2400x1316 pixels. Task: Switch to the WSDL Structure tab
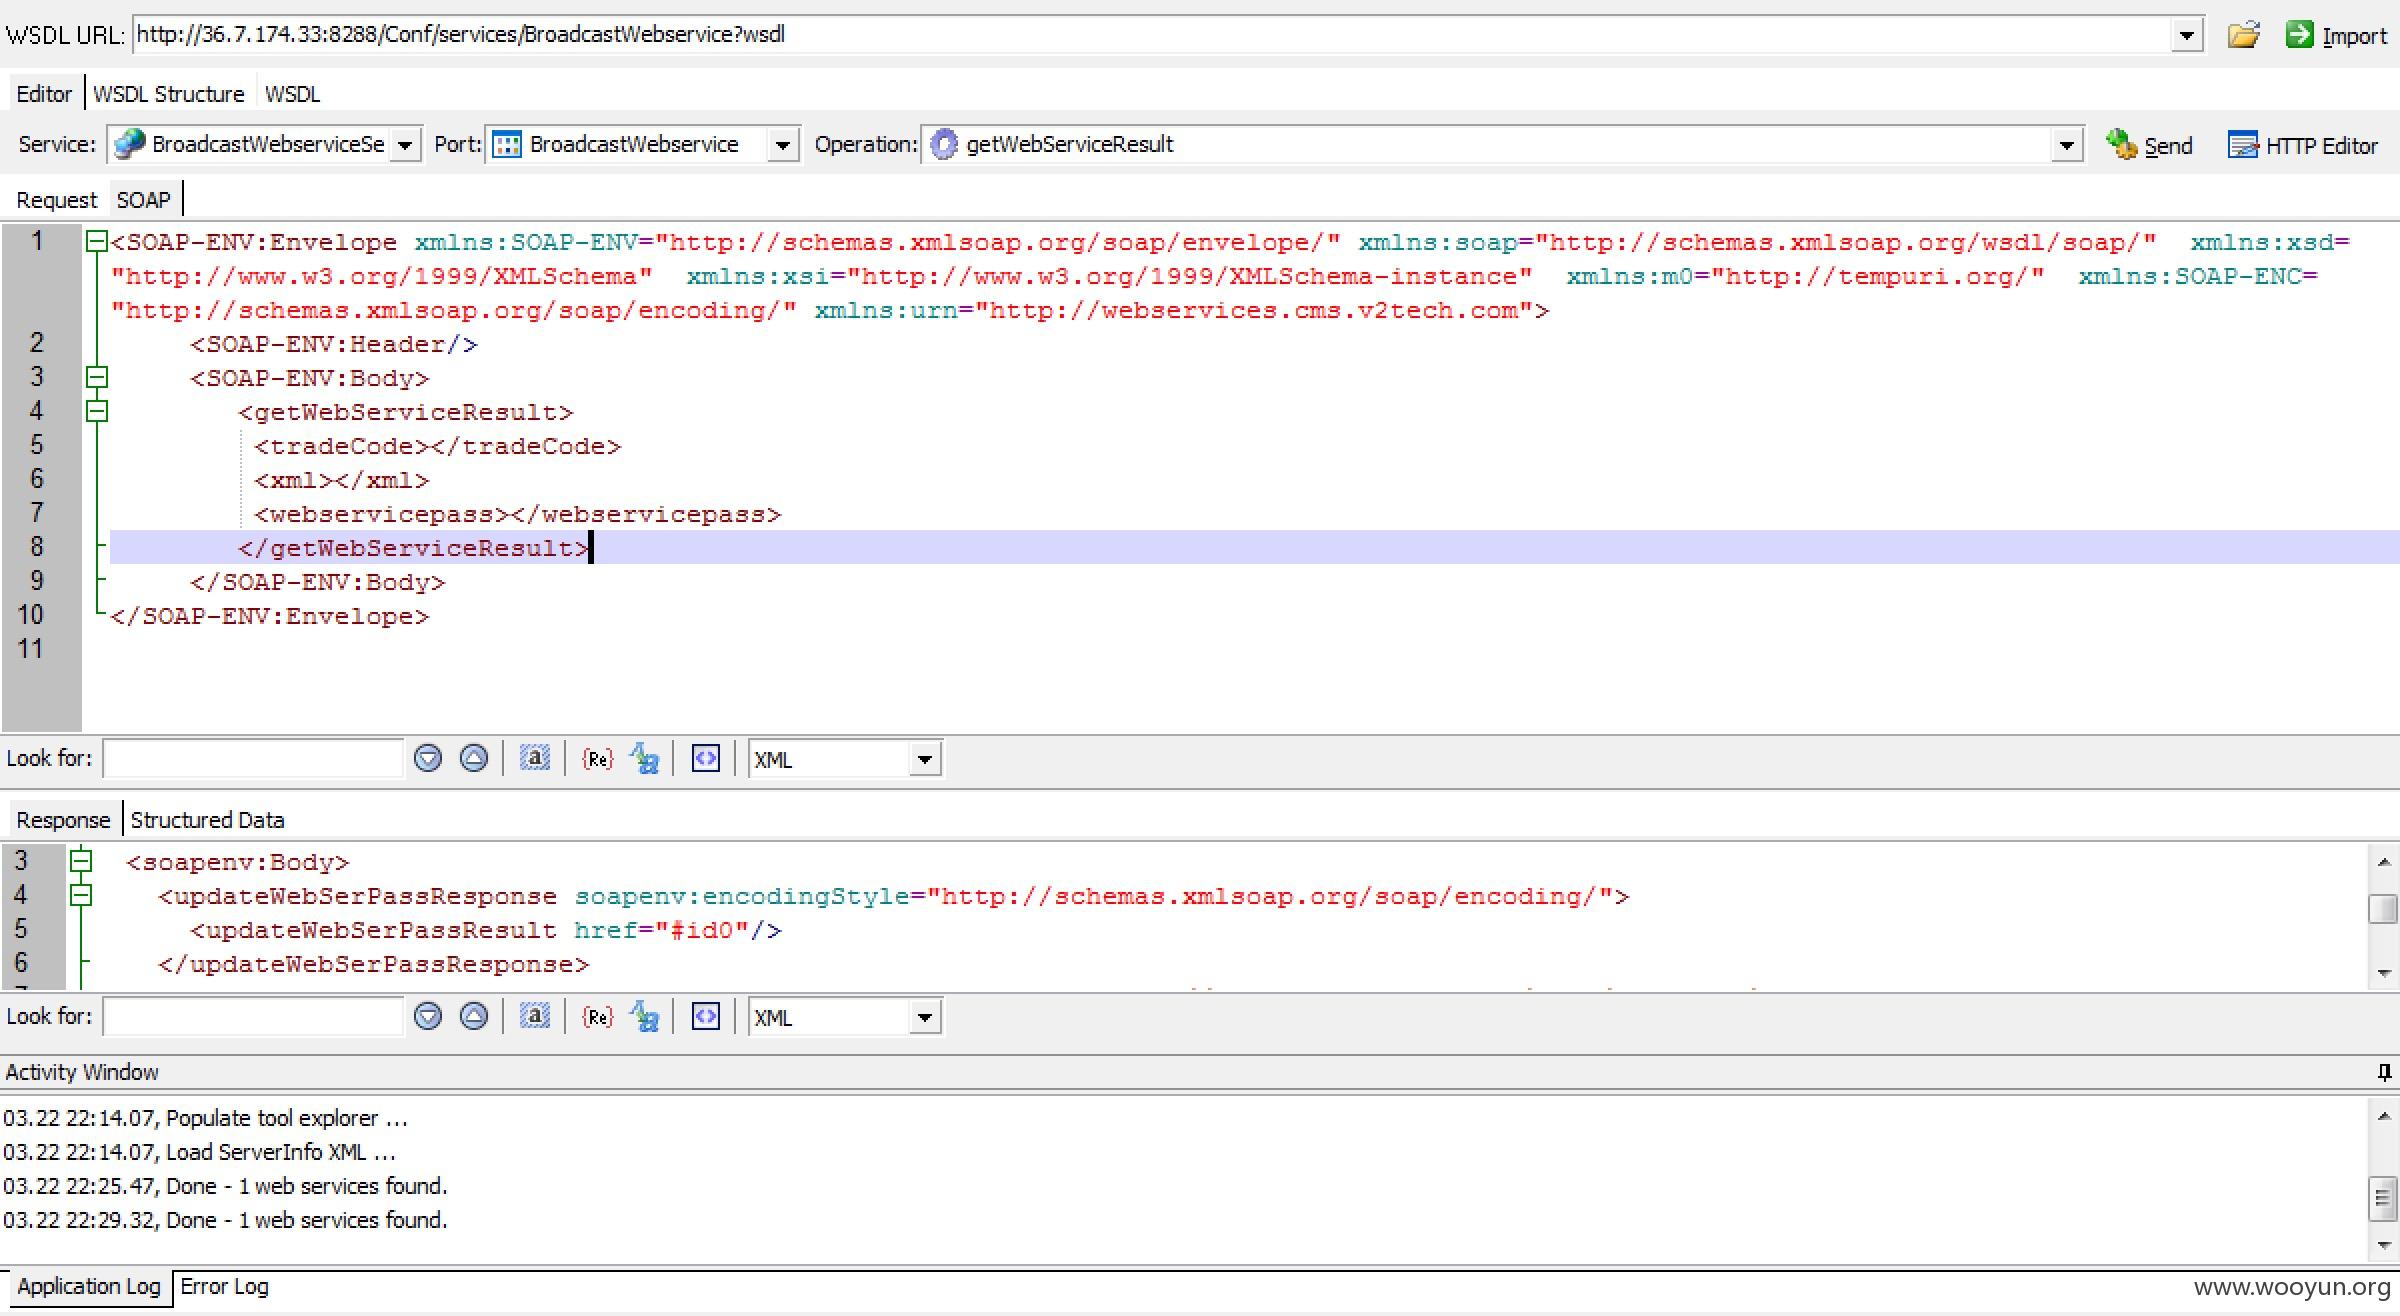coord(168,94)
